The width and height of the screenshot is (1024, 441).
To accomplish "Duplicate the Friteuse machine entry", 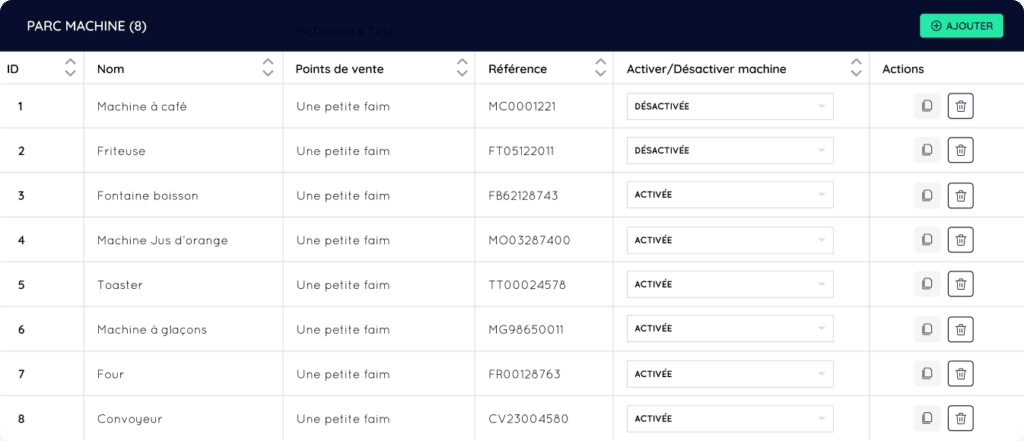I will (x=927, y=151).
